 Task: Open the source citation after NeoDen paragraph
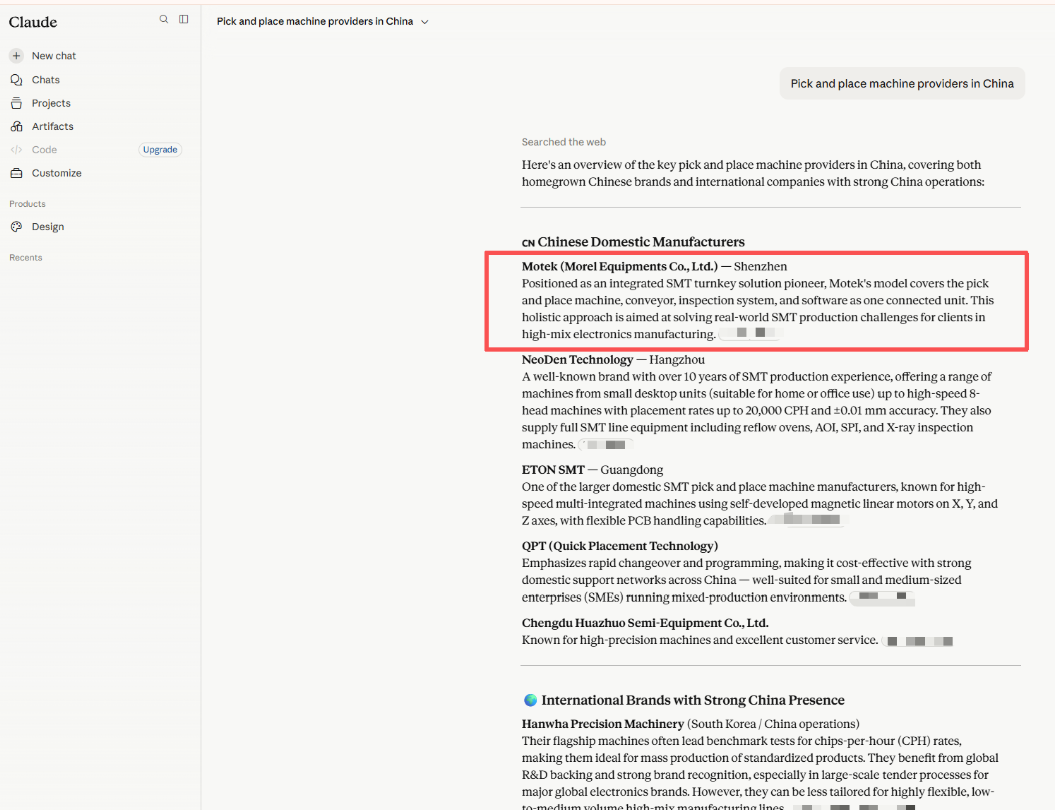606,445
